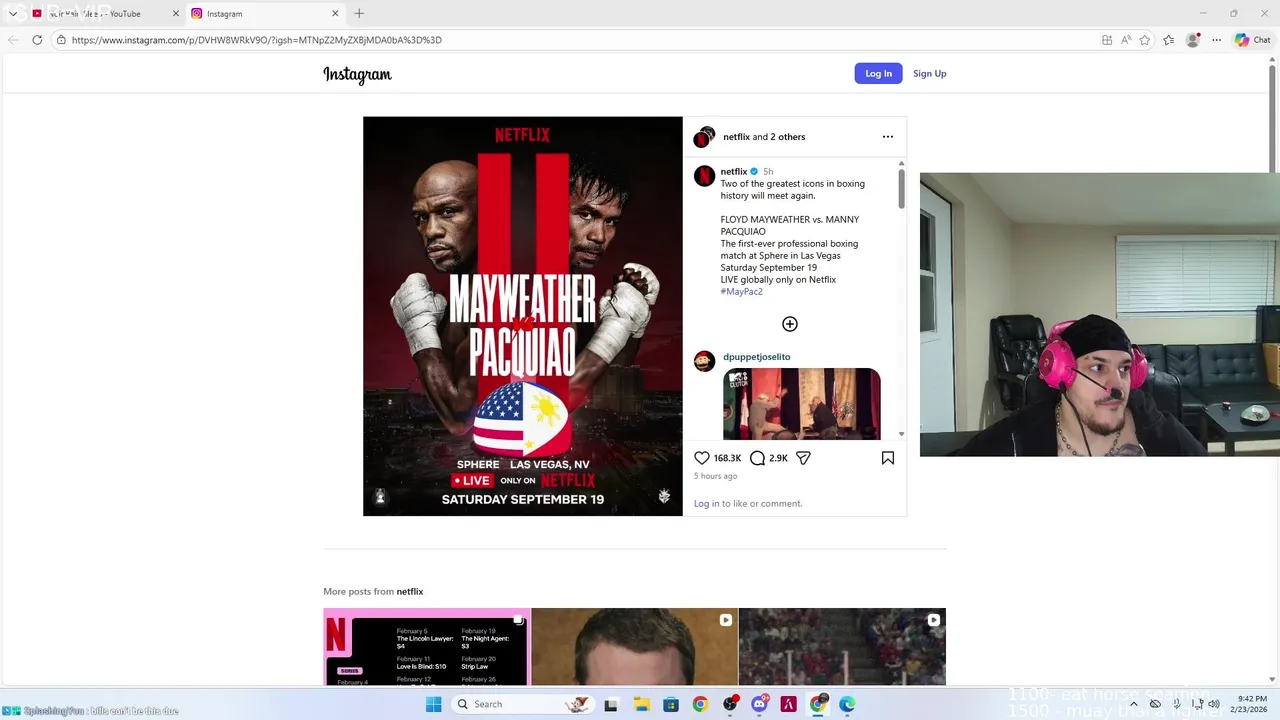Open the GIF in dpuppetjoselito's comment
The image size is (1280, 720).
point(802,404)
